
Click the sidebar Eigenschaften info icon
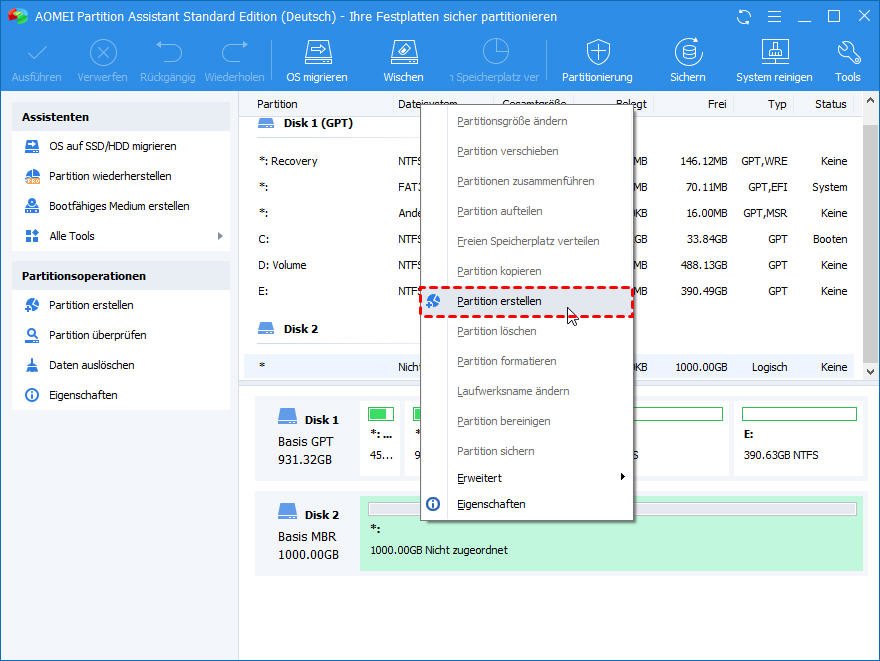point(32,395)
